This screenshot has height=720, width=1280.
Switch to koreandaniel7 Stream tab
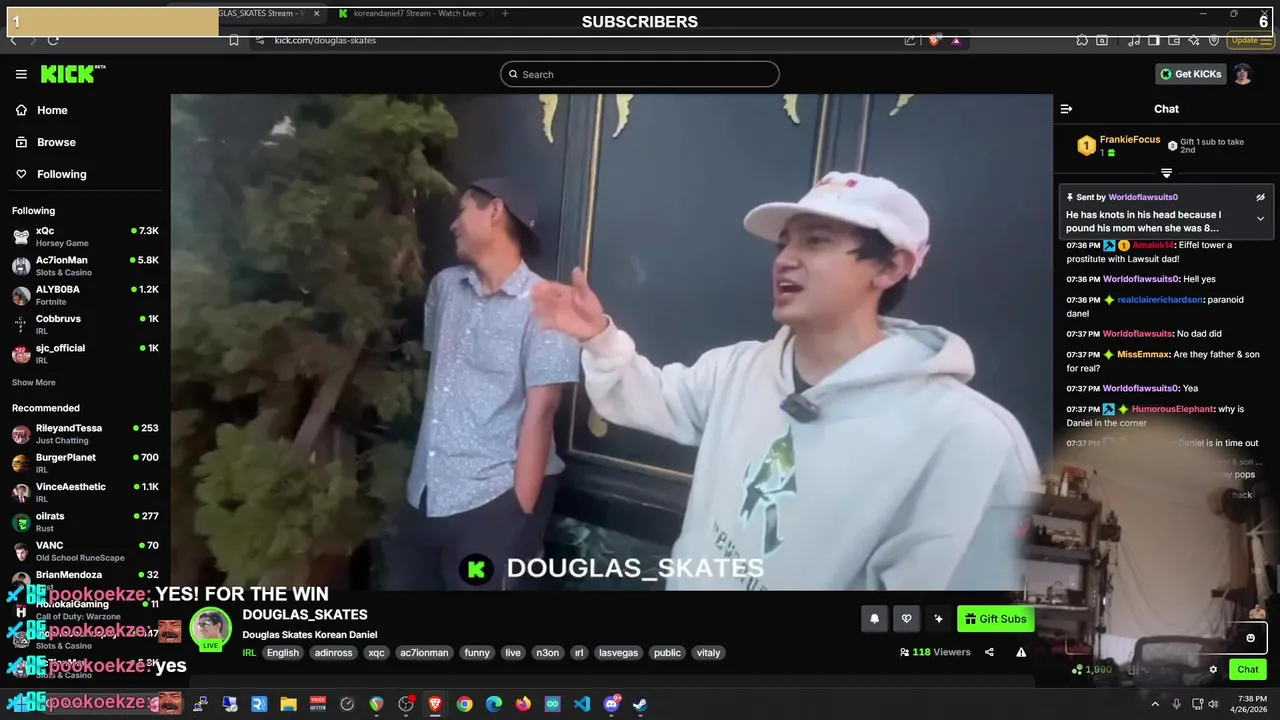click(410, 13)
